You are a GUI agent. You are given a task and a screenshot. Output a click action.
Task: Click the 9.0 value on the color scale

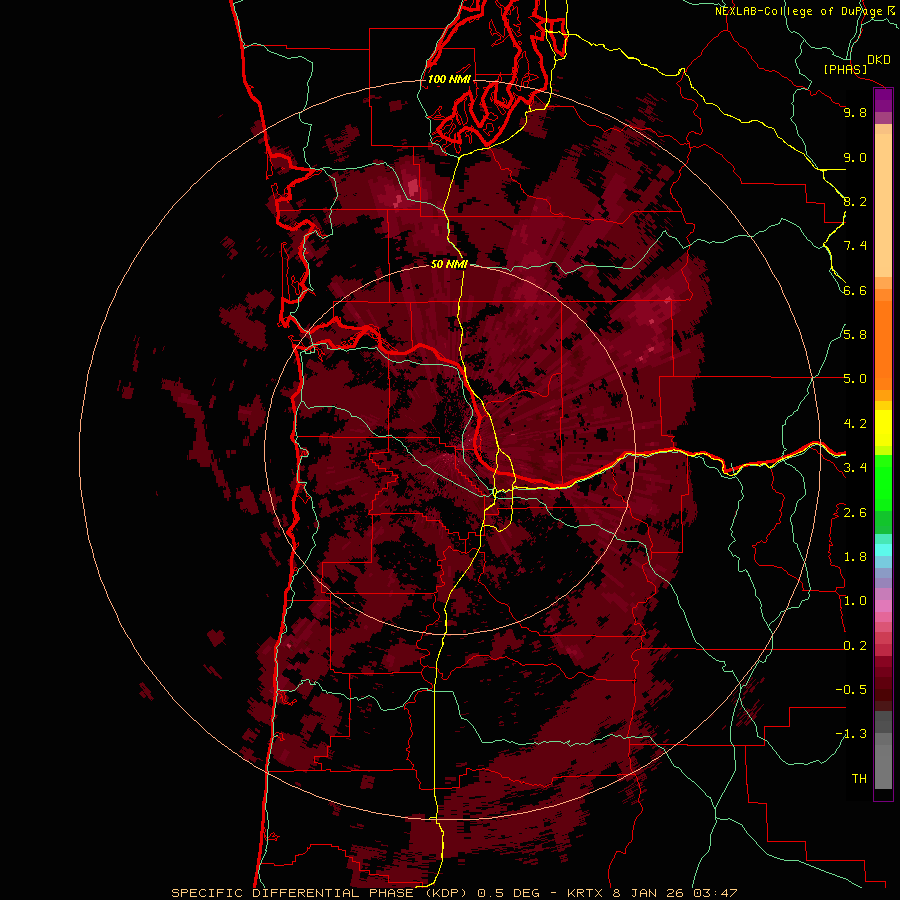pyautogui.click(x=855, y=157)
